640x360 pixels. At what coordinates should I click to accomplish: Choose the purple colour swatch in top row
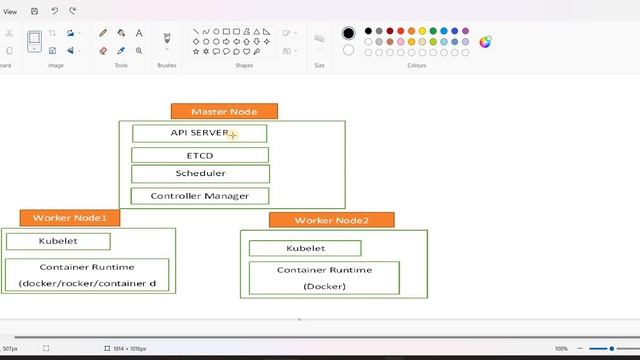[465, 31]
